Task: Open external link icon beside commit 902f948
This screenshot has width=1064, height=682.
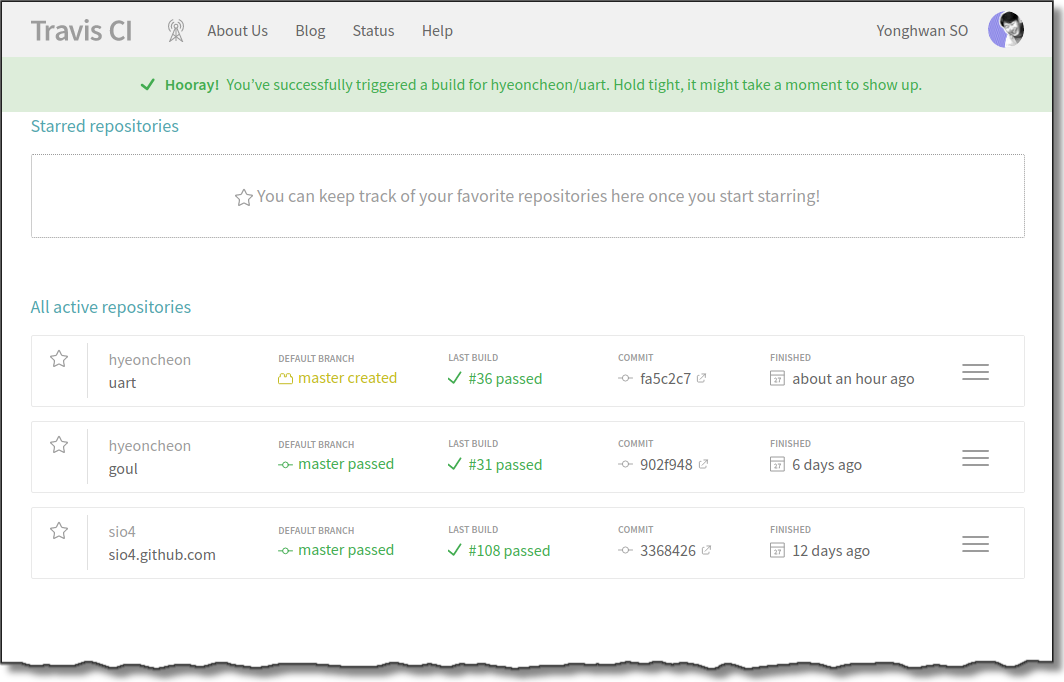Action: pyautogui.click(x=704, y=464)
